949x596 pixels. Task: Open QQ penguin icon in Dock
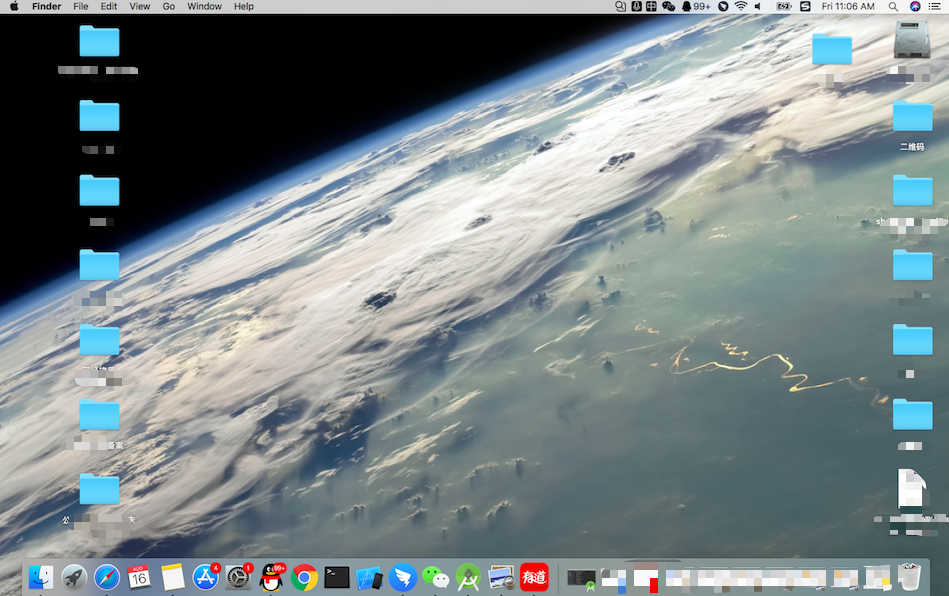pos(271,577)
